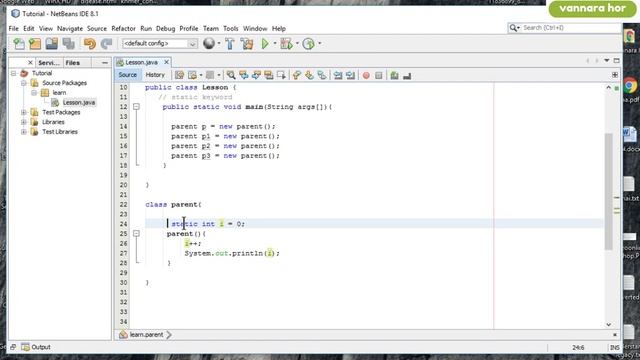Click the Profile Project clock icon
This screenshot has height=360, width=640.
(x=309, y=44)
